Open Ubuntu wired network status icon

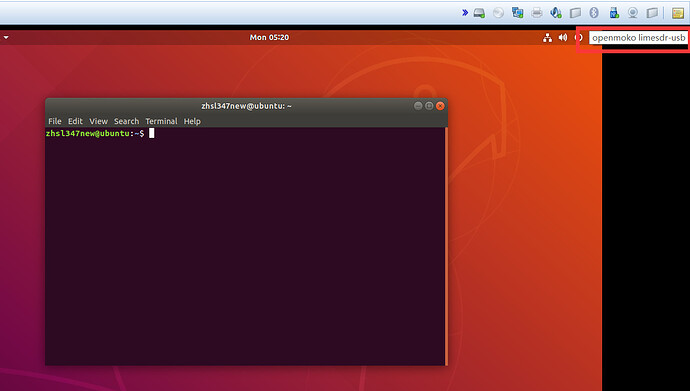coord(547,38)
